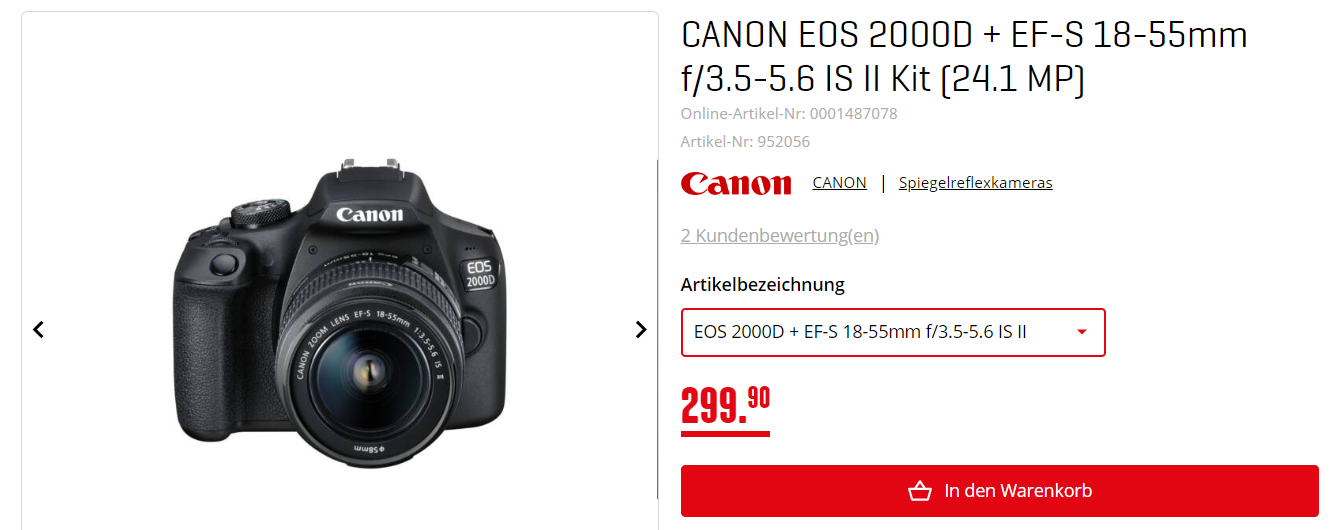This screenshot has width=1334, height=530.
Task: Click the separator between CANON and Spiegelreflexkameras
Action: click(x=883, y=183)
